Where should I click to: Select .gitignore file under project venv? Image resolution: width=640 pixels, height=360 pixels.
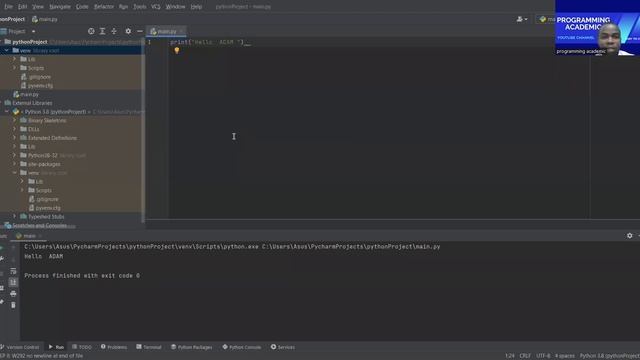[36, 77]
